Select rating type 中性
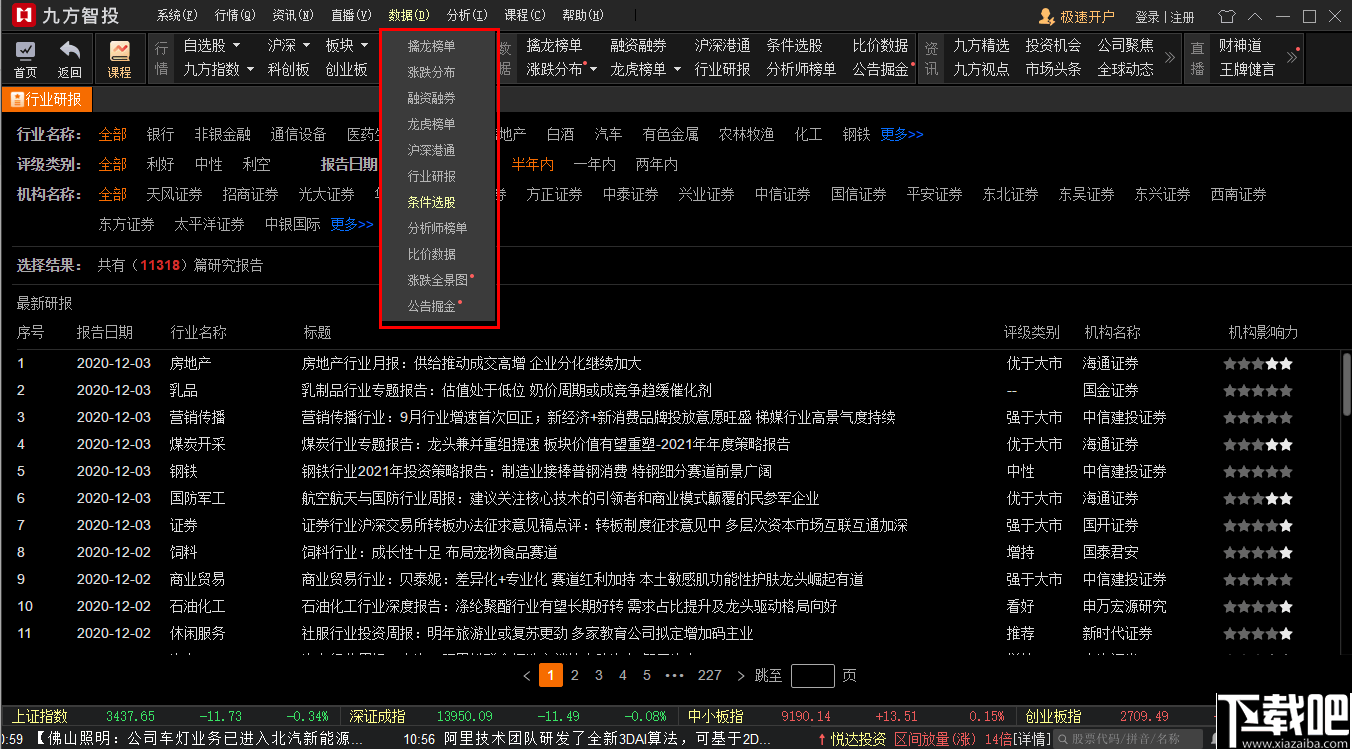The height and width of the screenshot is (749, 1352). [x=208, y=164]
